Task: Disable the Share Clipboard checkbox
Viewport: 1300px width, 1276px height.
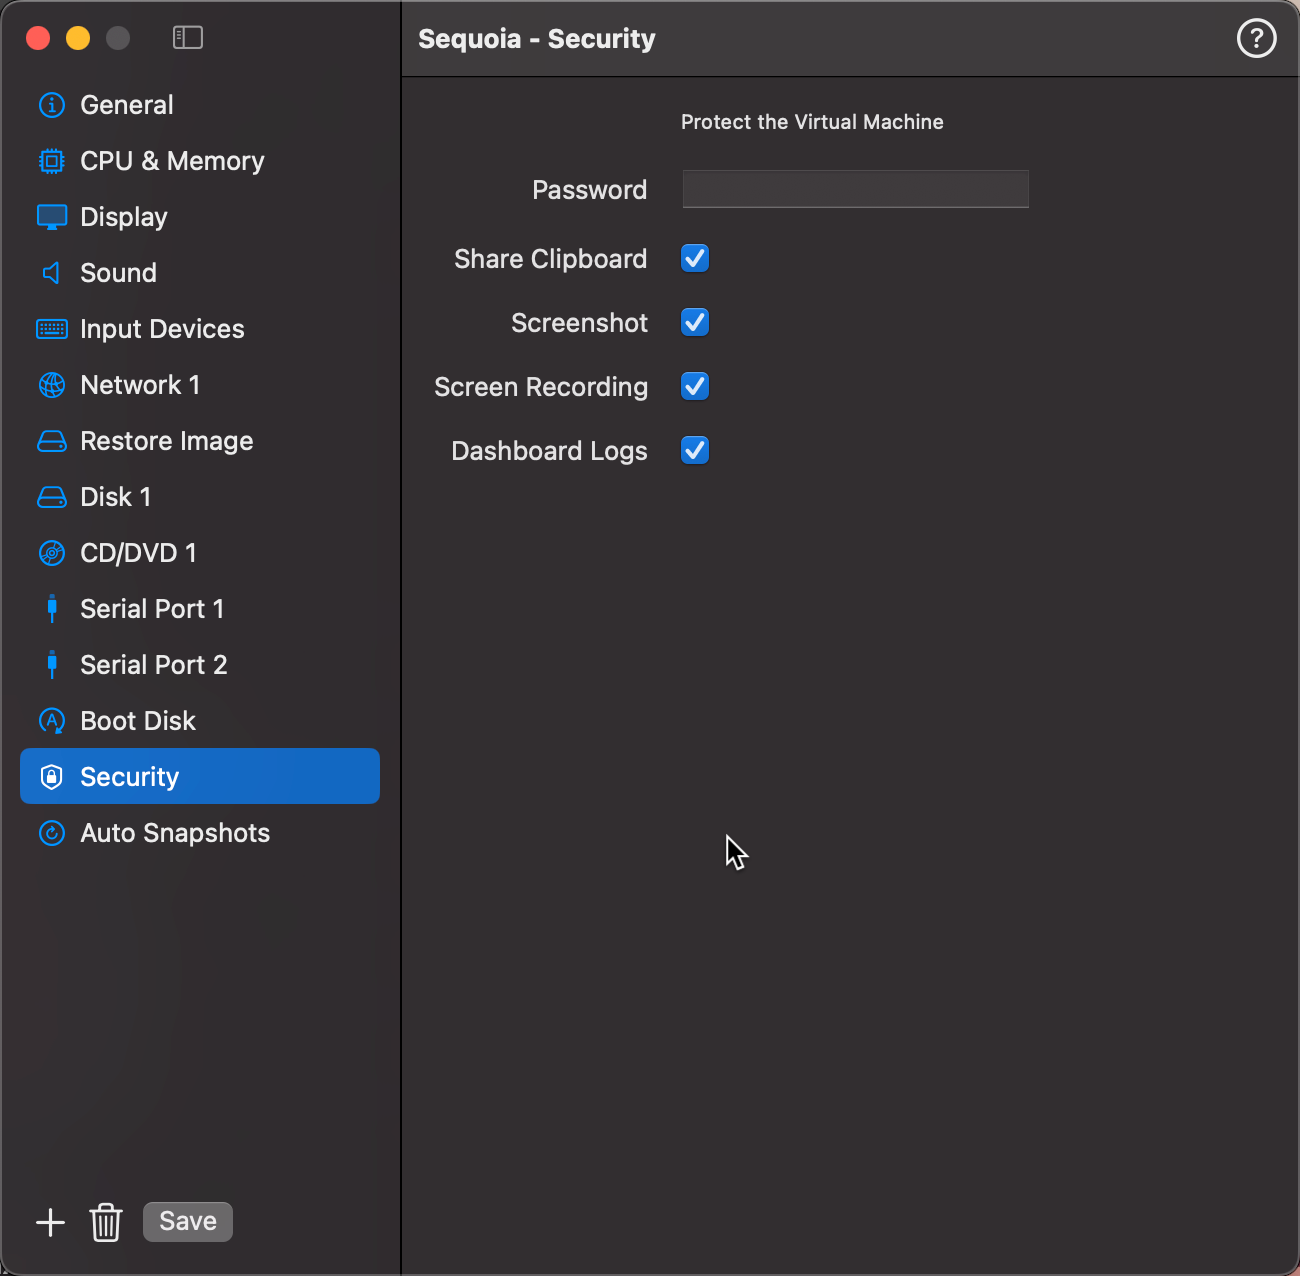Action: [695, 259]
